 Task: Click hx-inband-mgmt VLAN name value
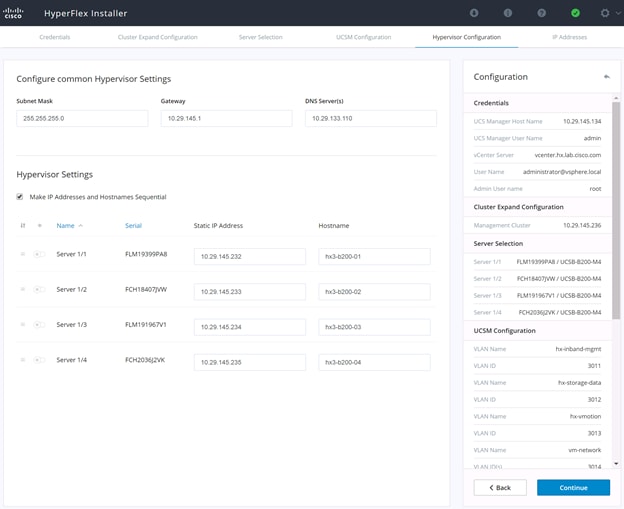578,349
